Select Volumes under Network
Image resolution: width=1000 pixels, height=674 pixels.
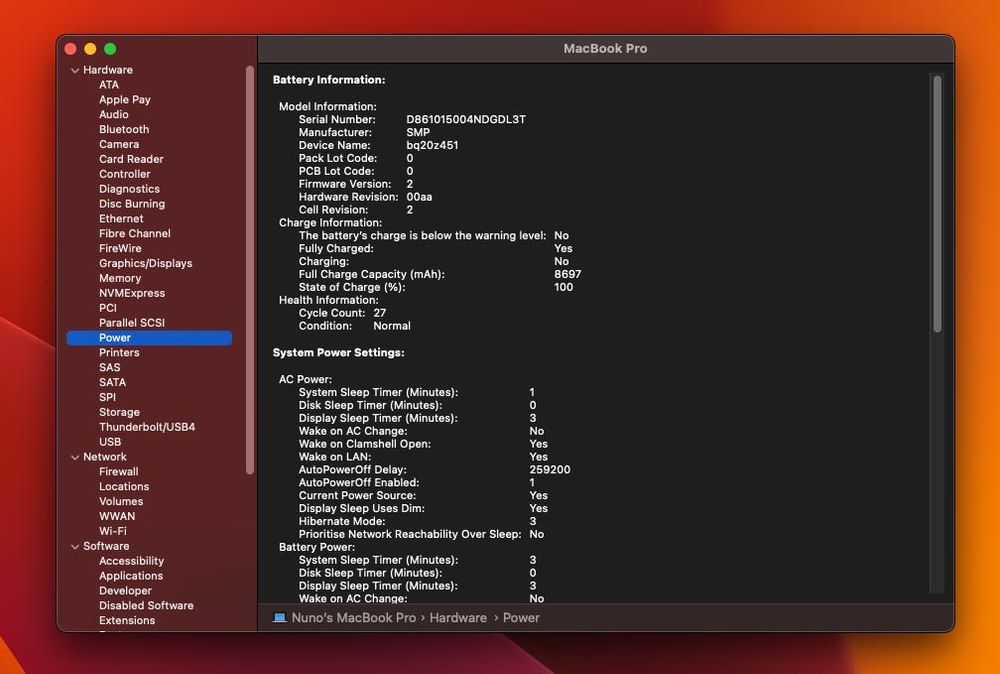click(121, 501)
